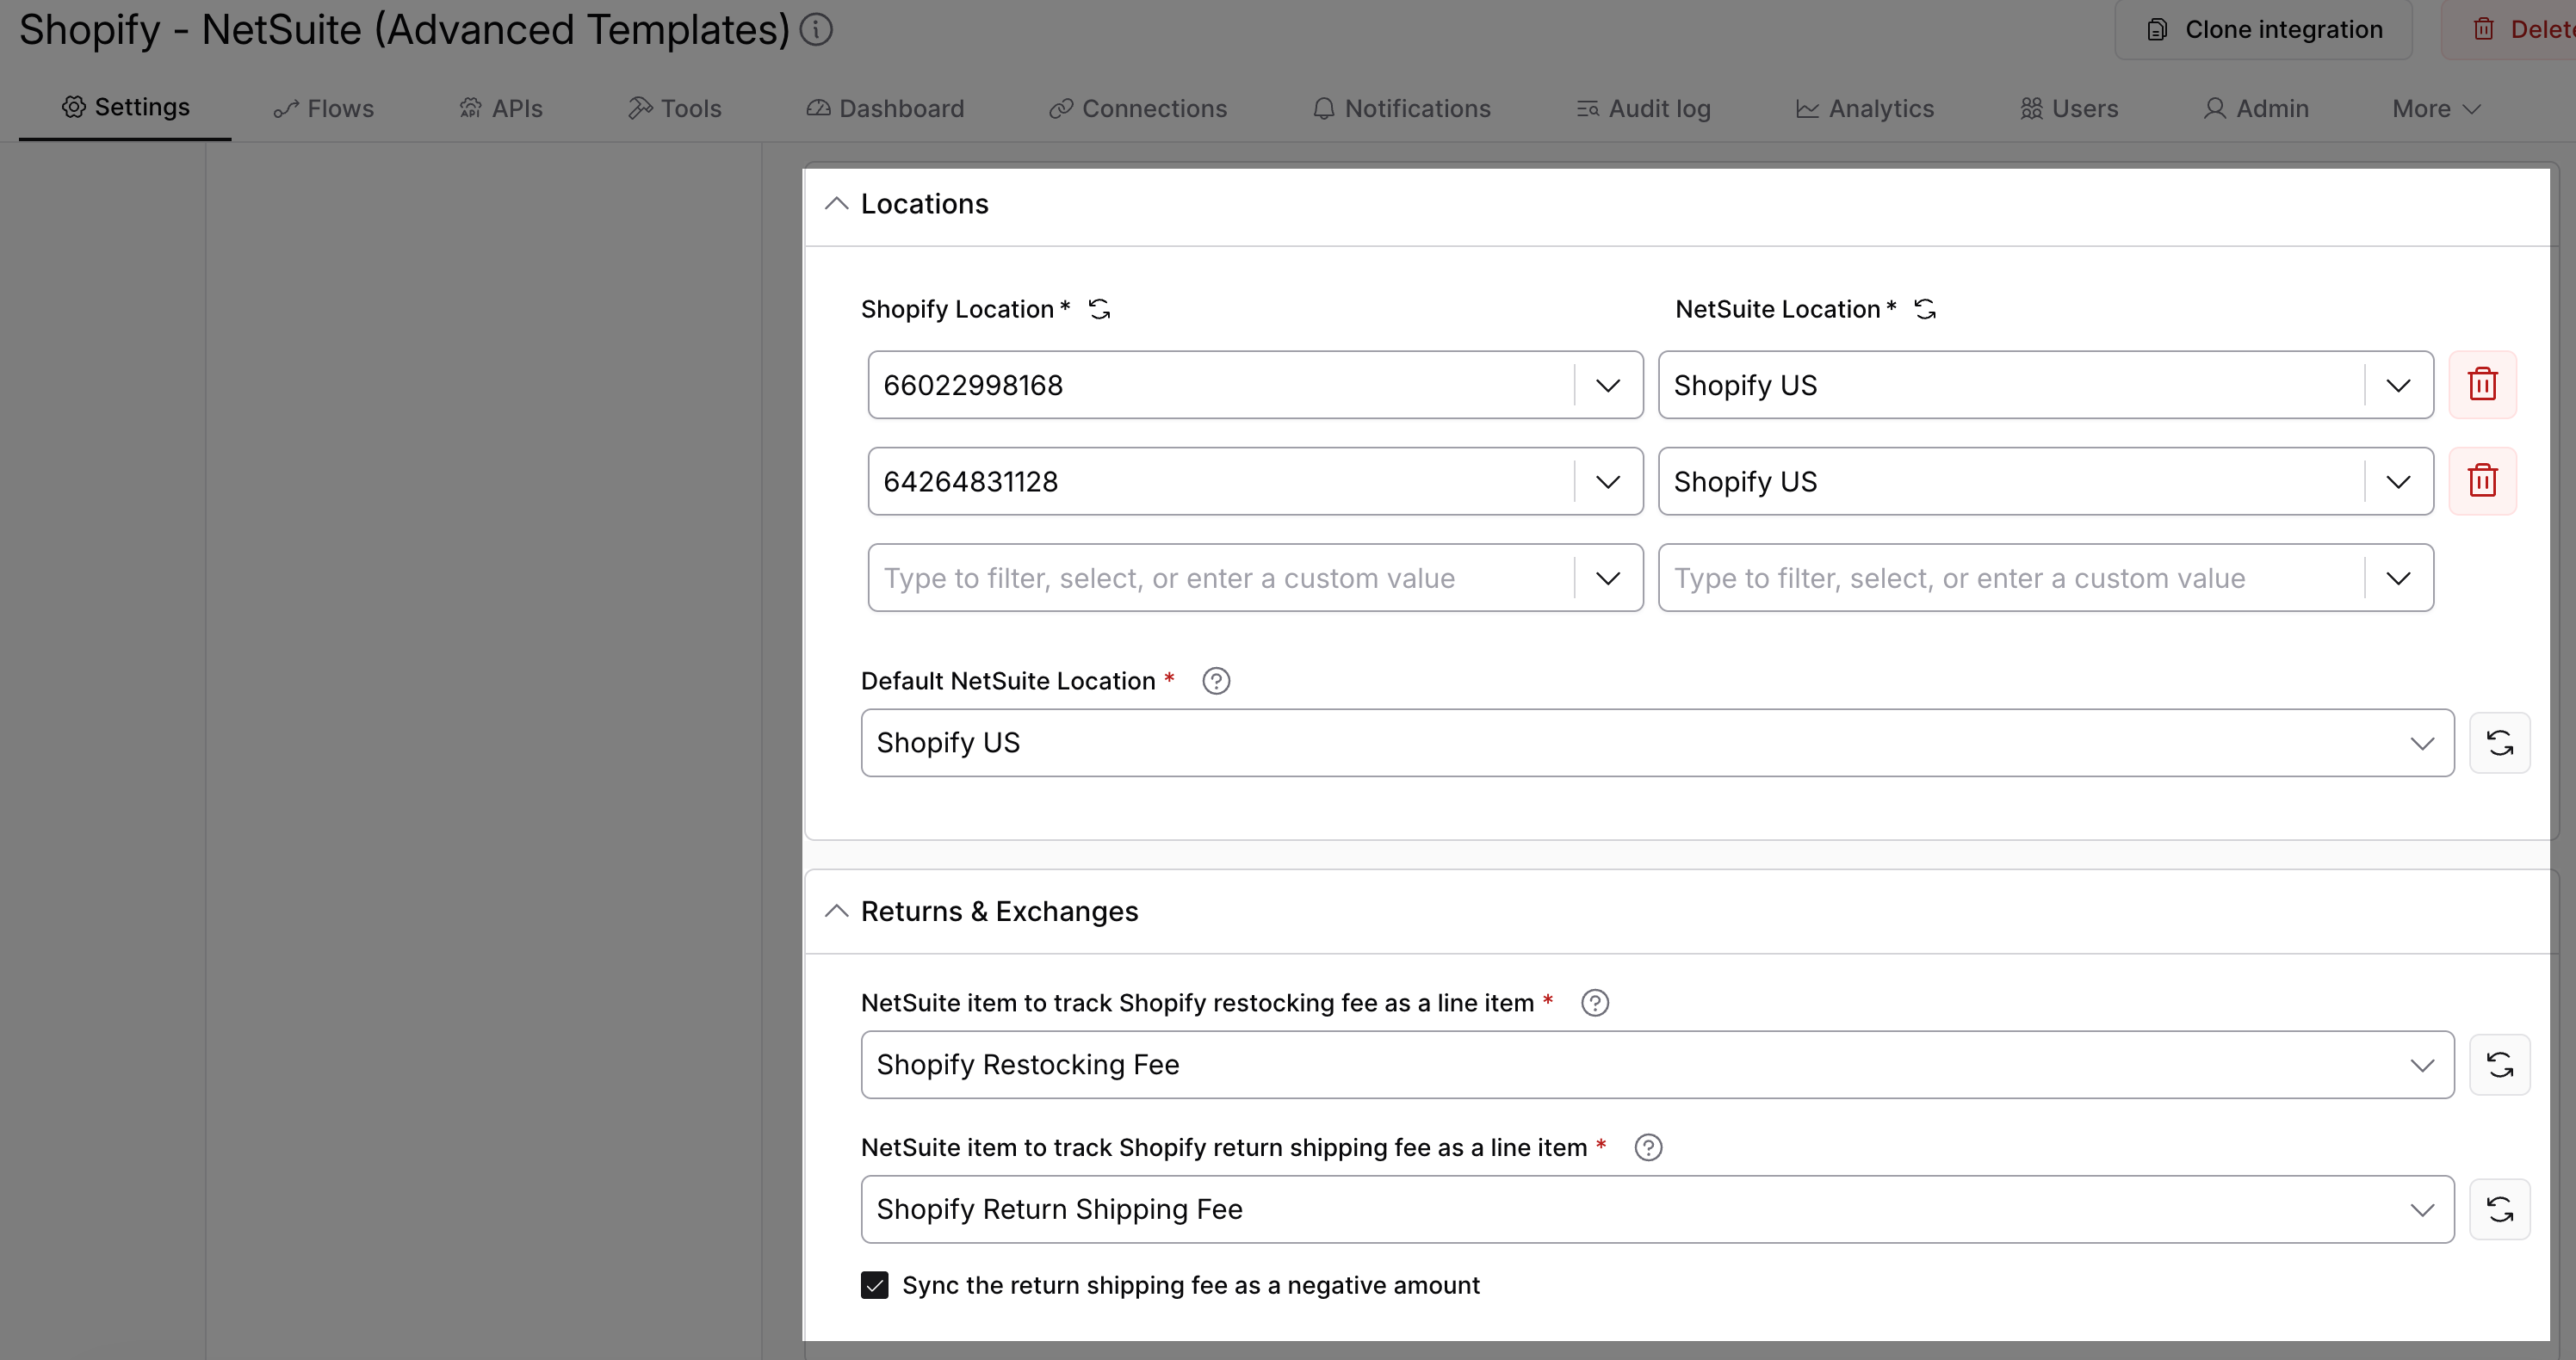Open dropdown arrow of empty NetSuite location row

(2398, 578)
